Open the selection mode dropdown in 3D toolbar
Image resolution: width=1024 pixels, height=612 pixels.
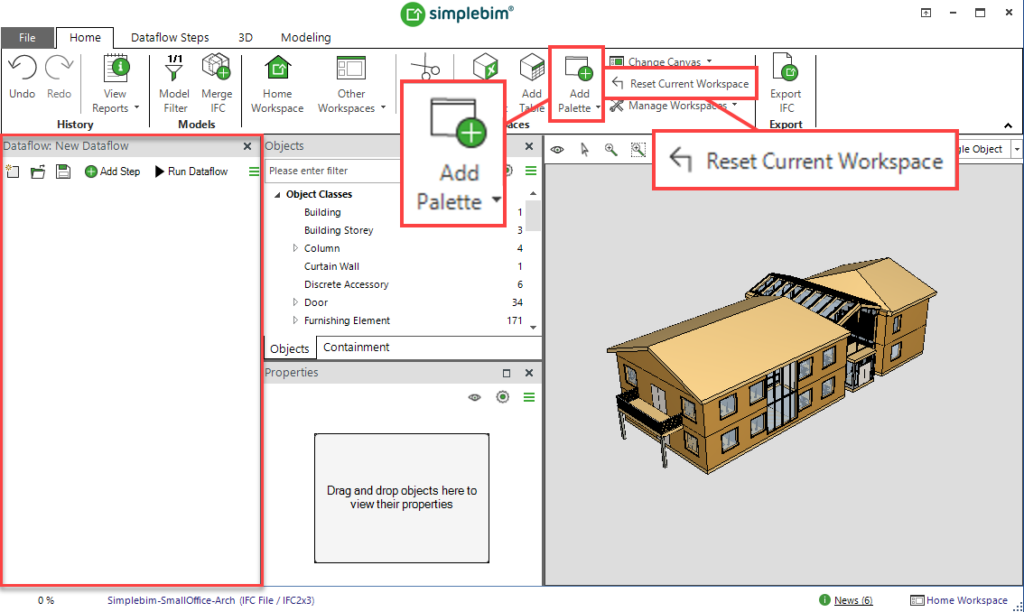pyautogui.click(x=1017, y=150)
